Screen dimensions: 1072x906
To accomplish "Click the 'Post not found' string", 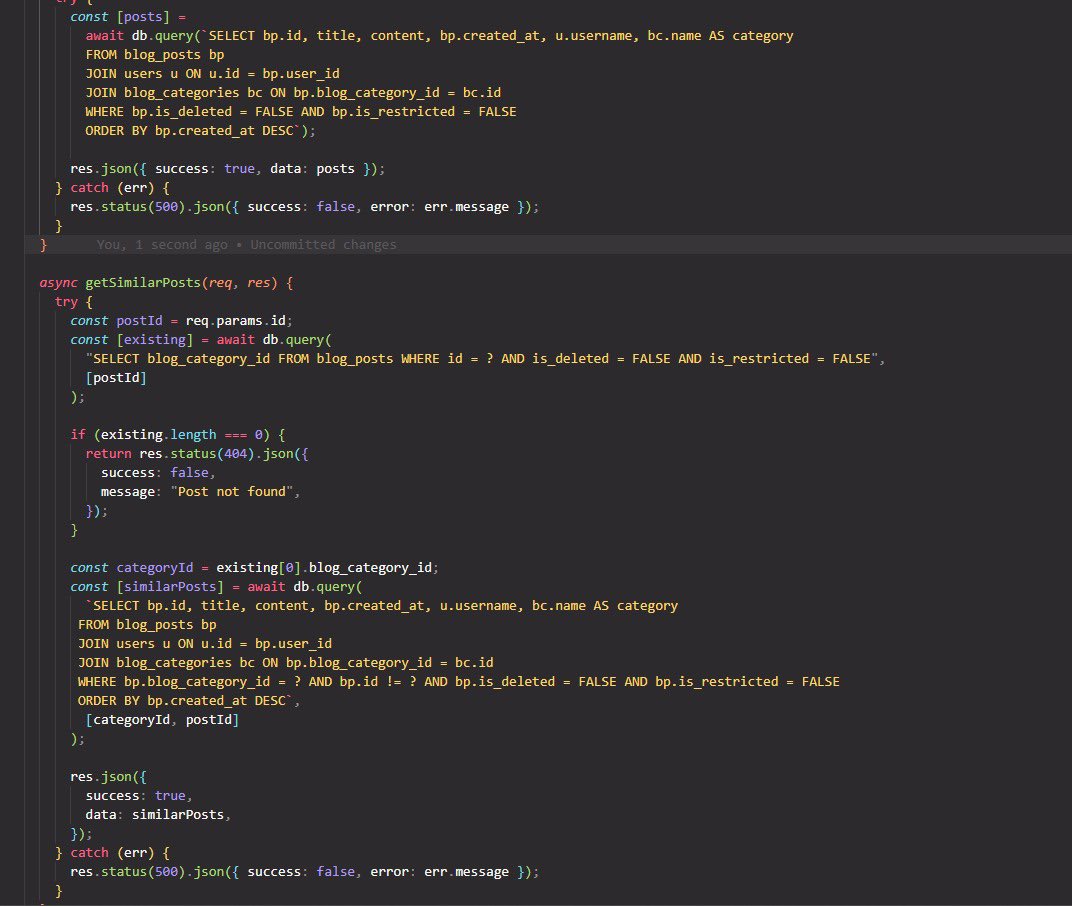I will click(232, 492).
